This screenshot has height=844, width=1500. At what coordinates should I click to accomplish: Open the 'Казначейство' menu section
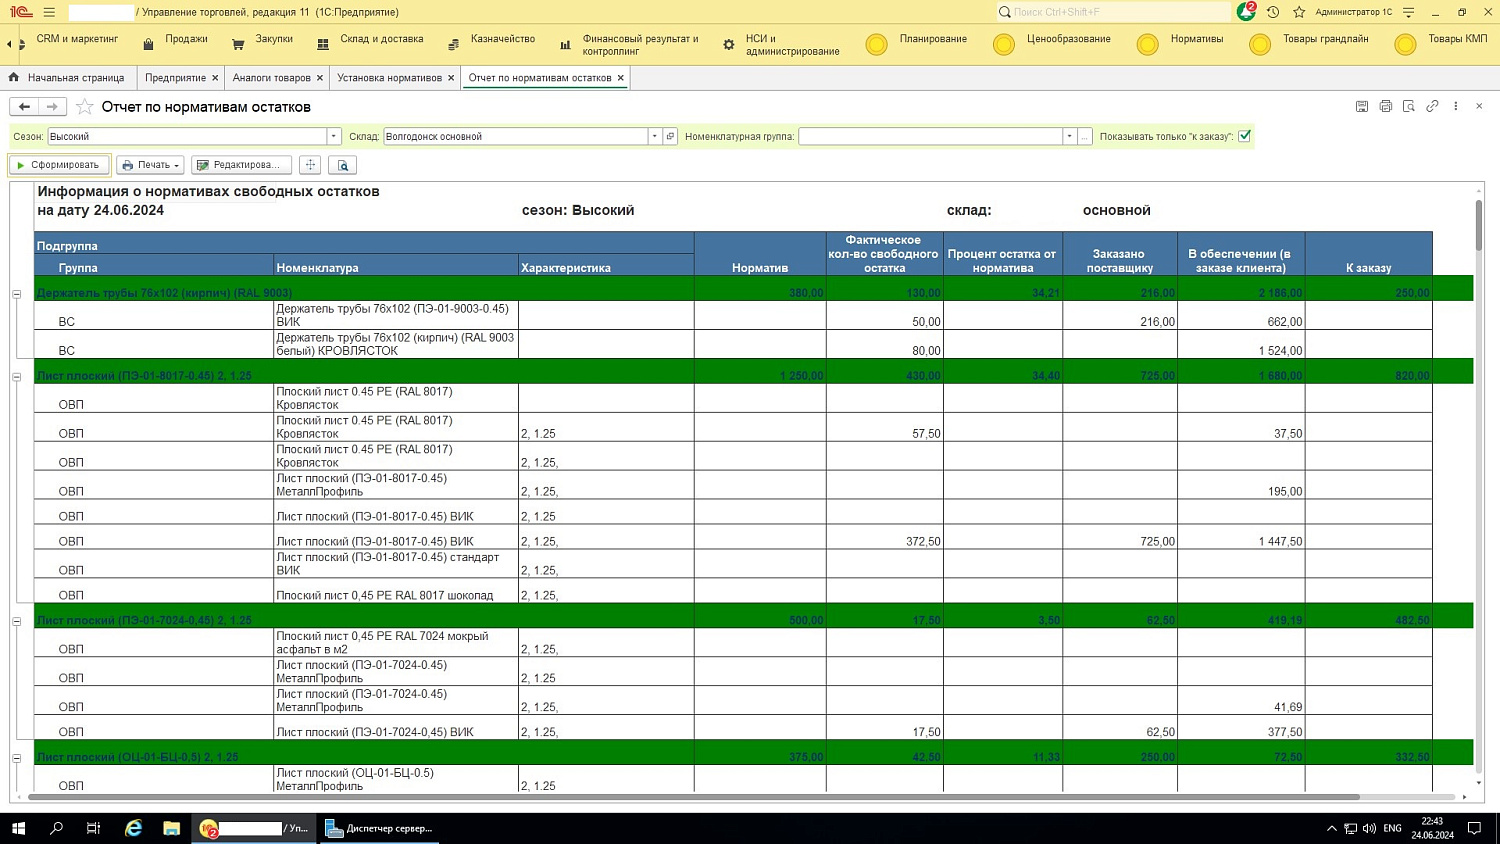tap(502, 39)
